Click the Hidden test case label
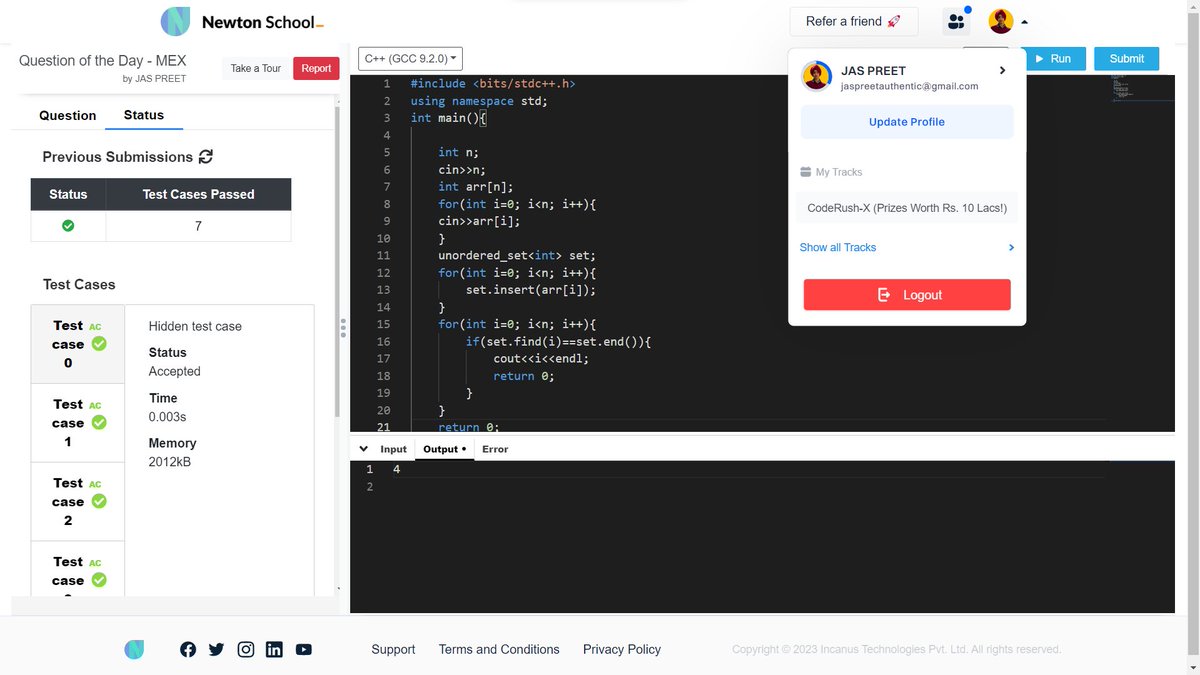 [x=195, y=326]
